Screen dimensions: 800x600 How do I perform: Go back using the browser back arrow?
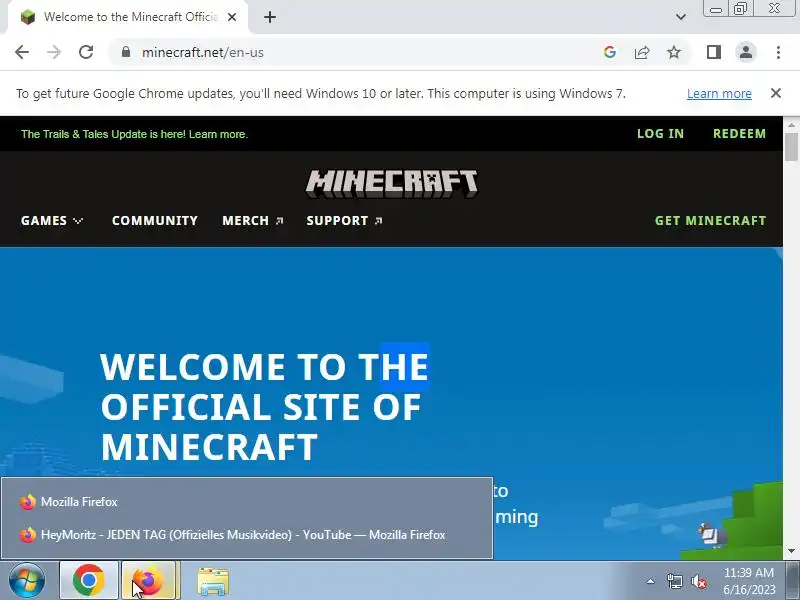click(x=22, y=52)
